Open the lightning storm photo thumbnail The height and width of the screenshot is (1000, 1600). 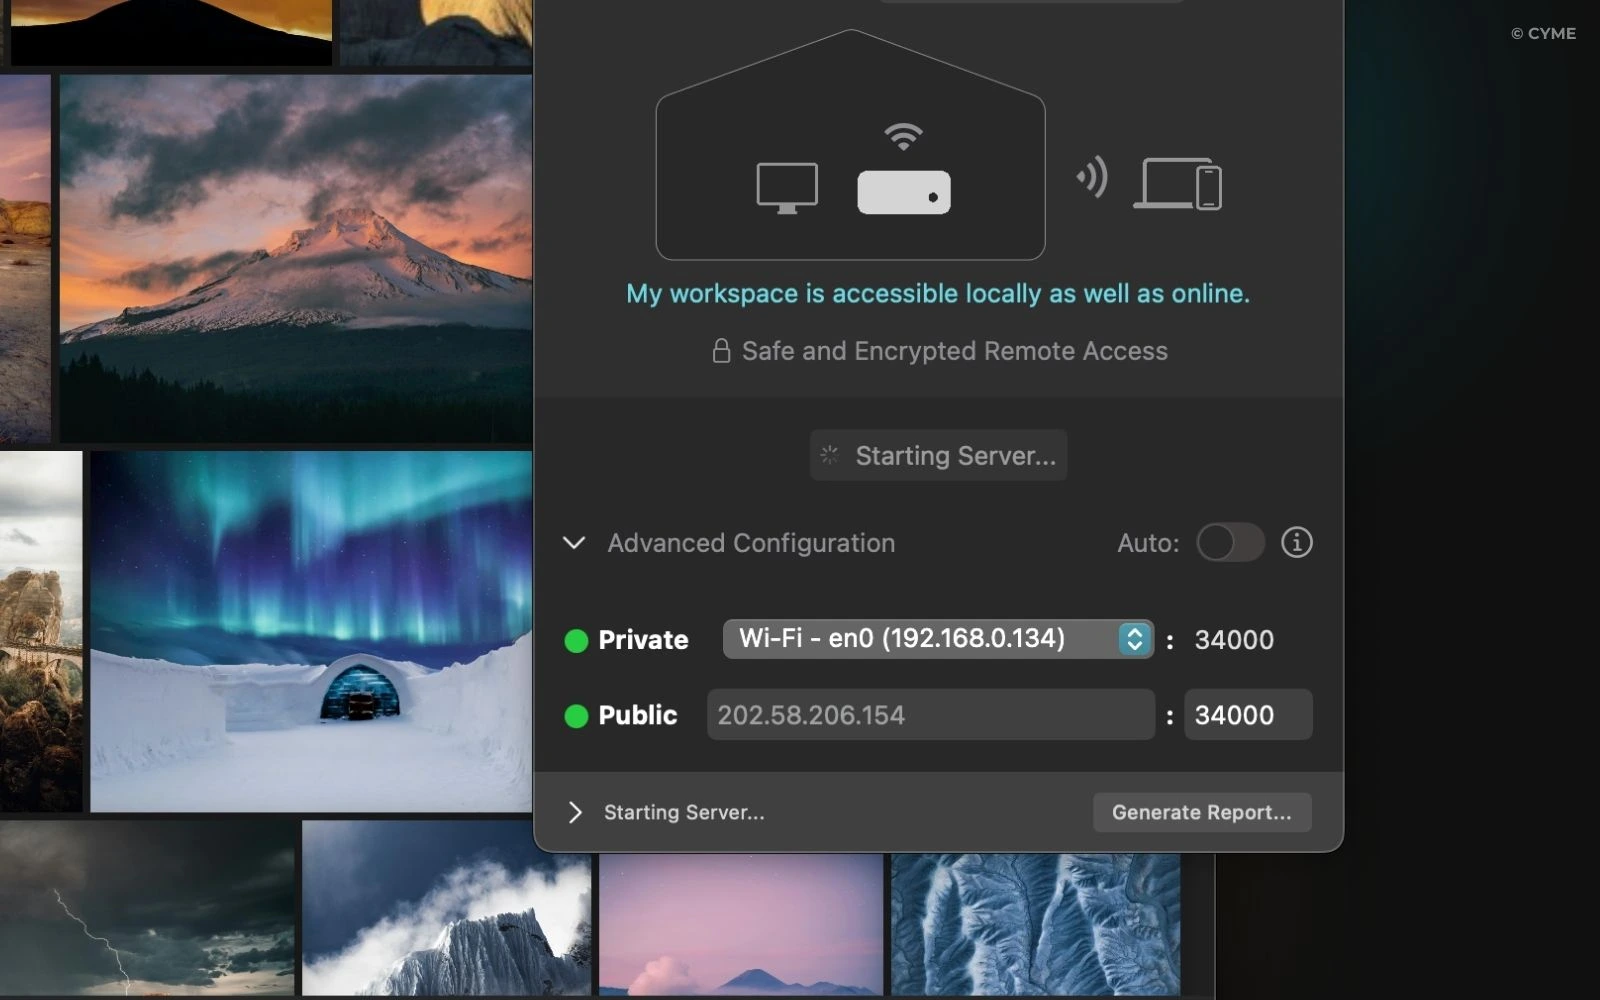147,908
